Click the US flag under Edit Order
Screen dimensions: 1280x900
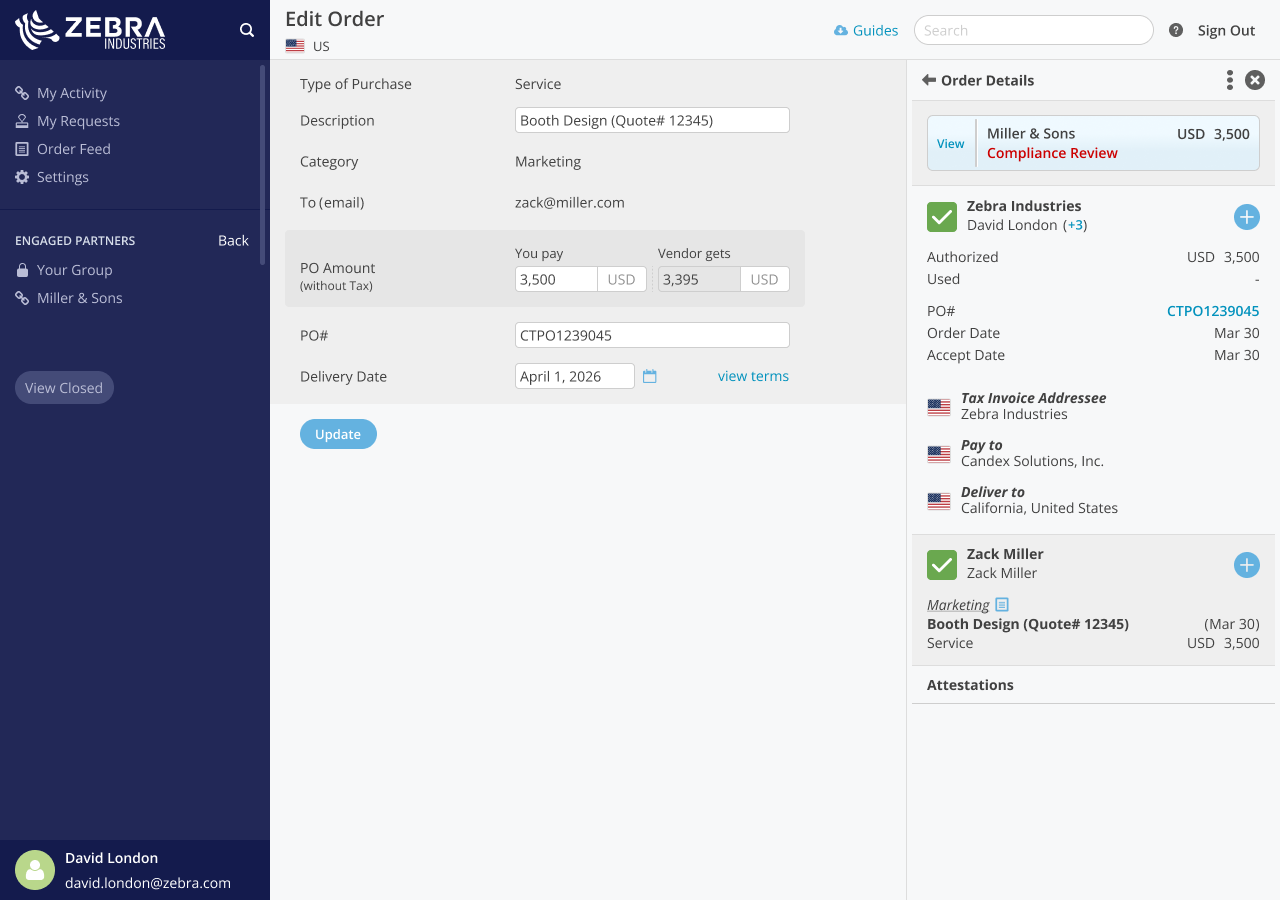point(295,46)
